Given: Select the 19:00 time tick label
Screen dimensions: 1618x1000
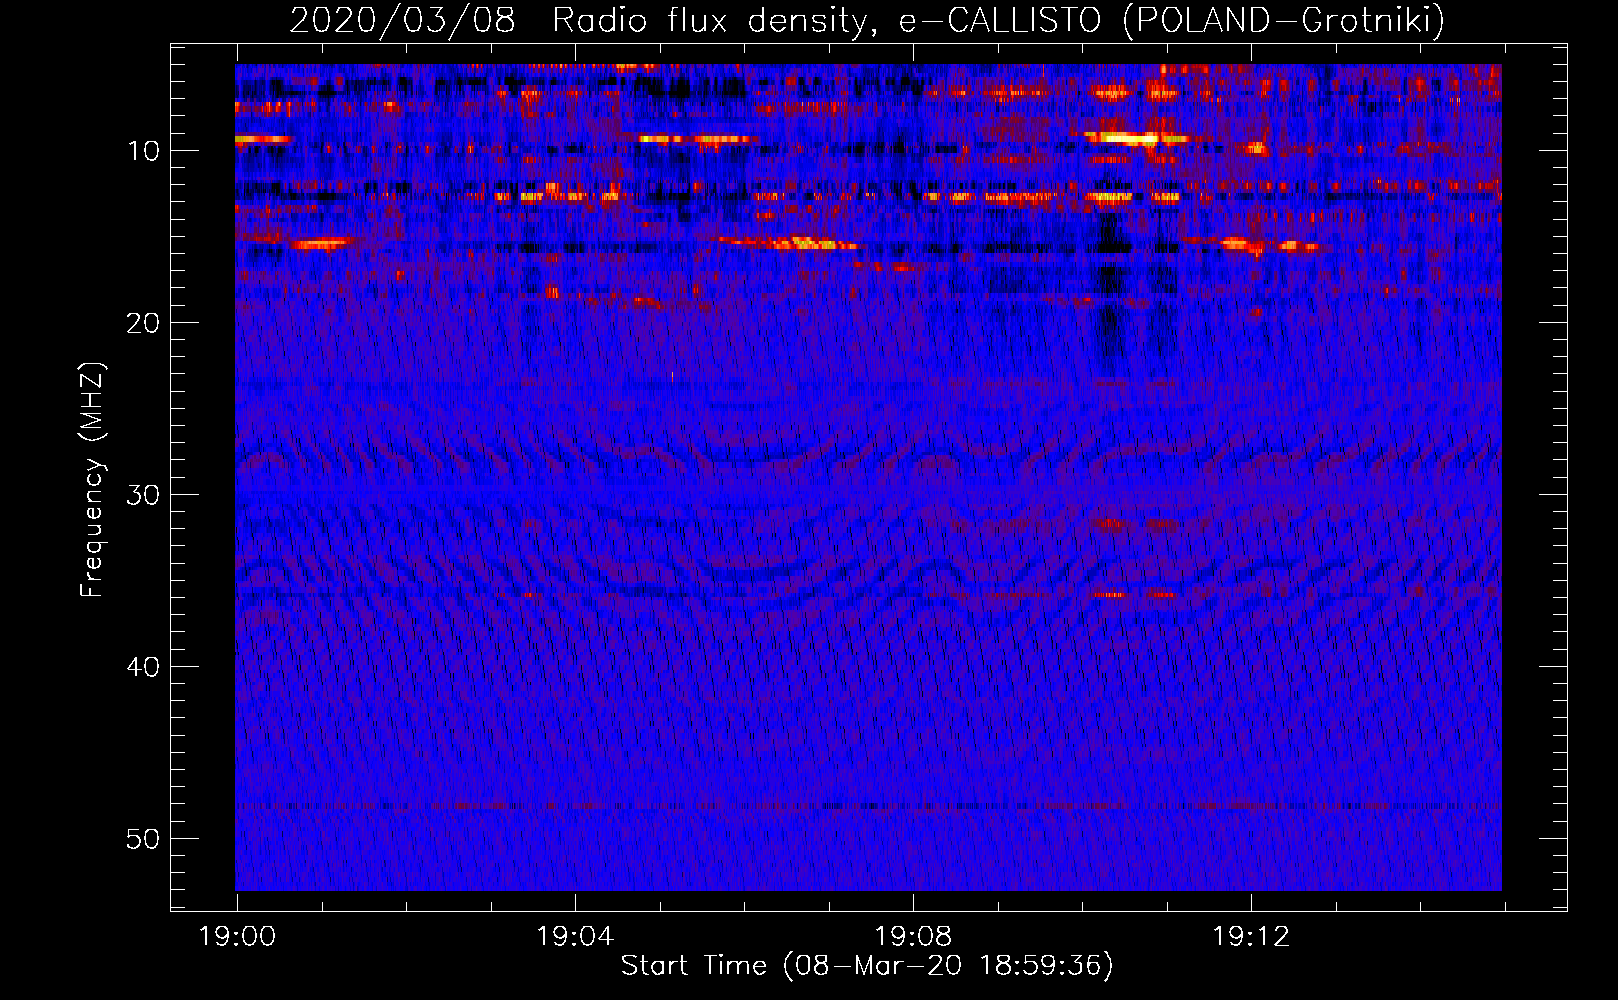Looking at the screenshot, I should coord(237,937).
